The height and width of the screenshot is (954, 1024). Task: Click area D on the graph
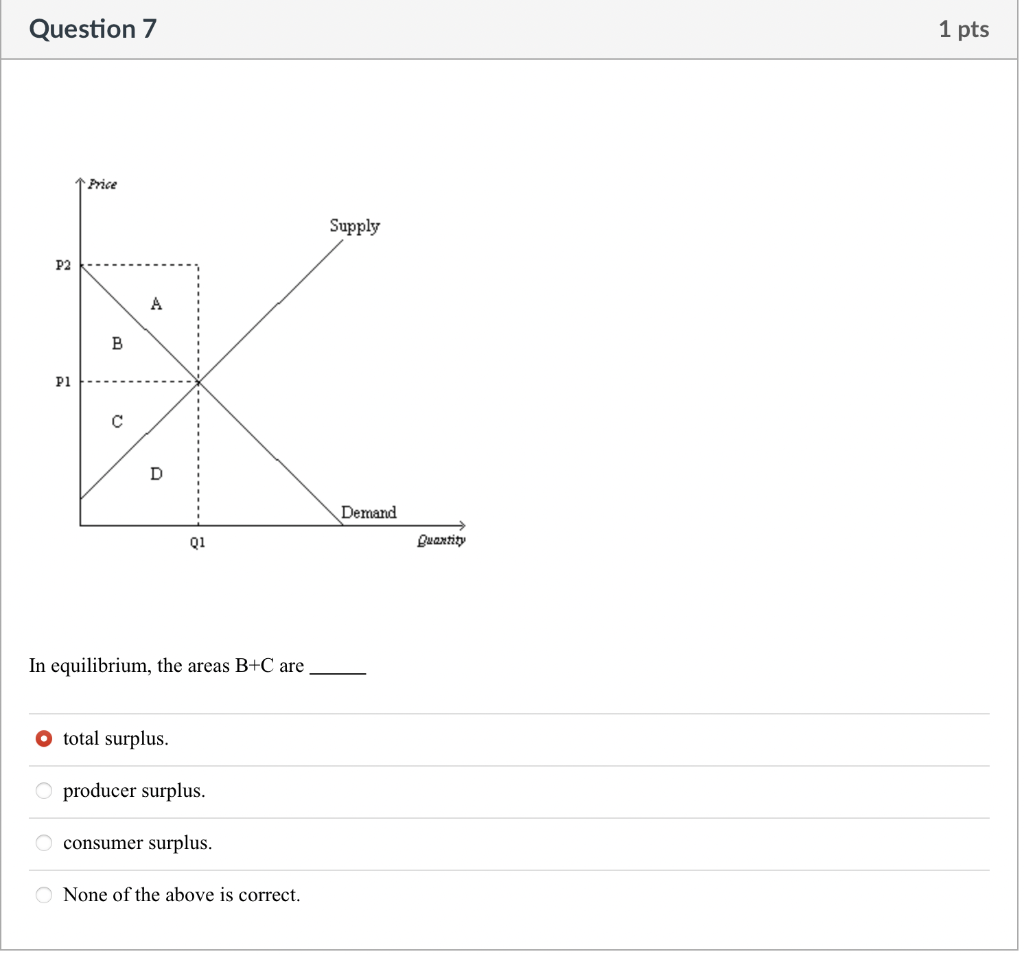click(x=156, y=474)
